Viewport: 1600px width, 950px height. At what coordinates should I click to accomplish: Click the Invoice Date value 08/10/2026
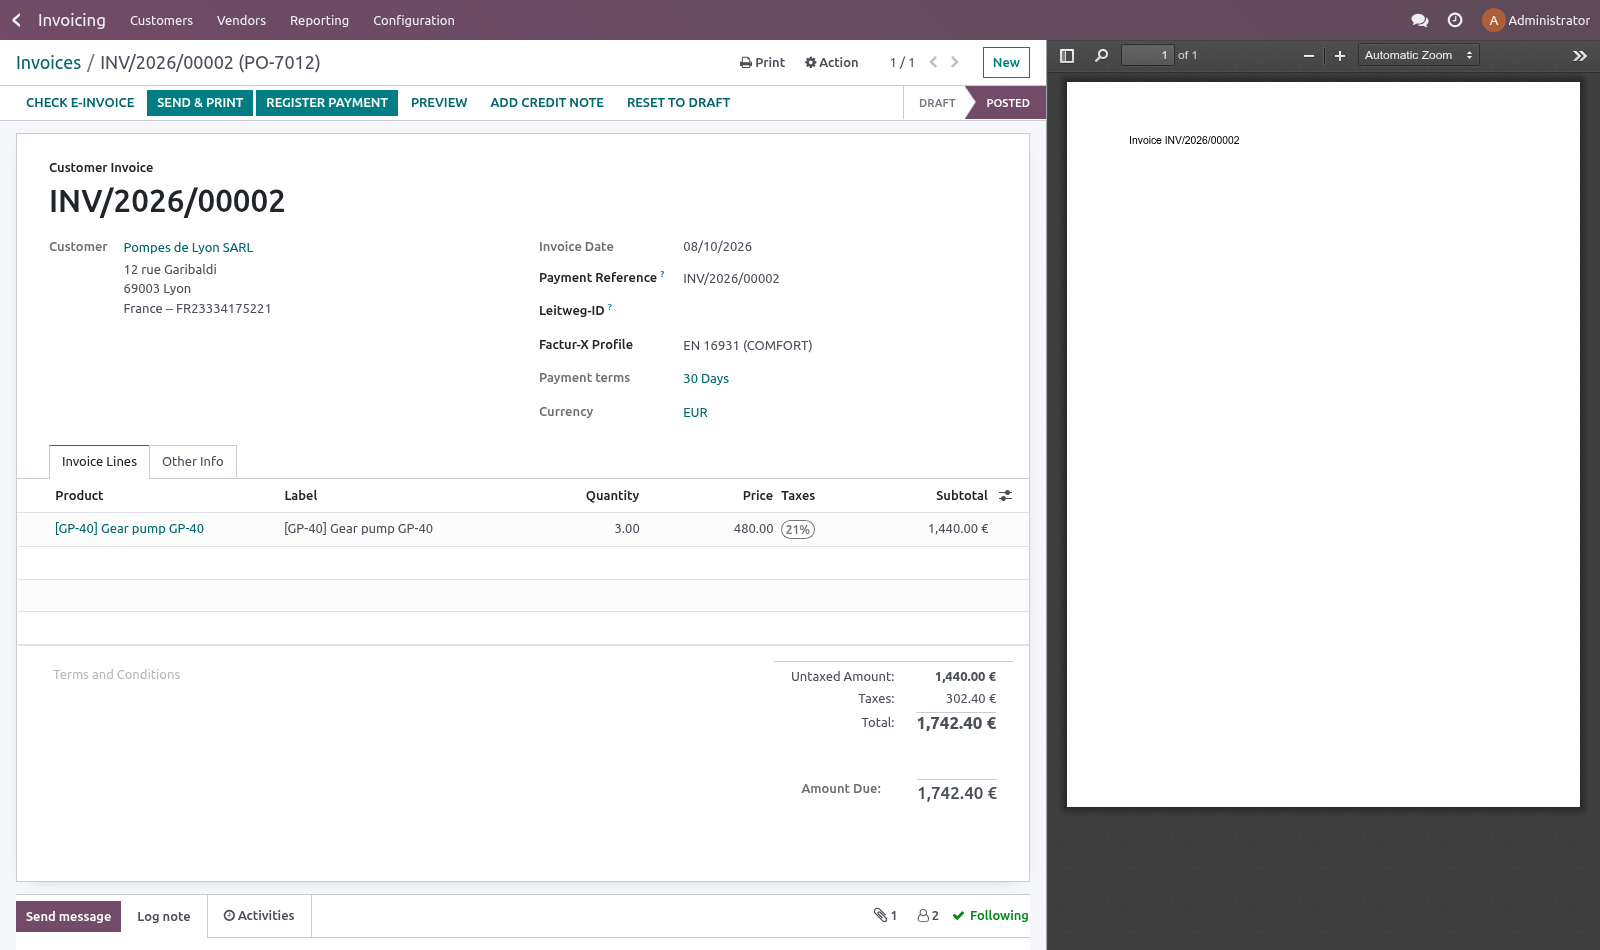[x=717, y=247]
